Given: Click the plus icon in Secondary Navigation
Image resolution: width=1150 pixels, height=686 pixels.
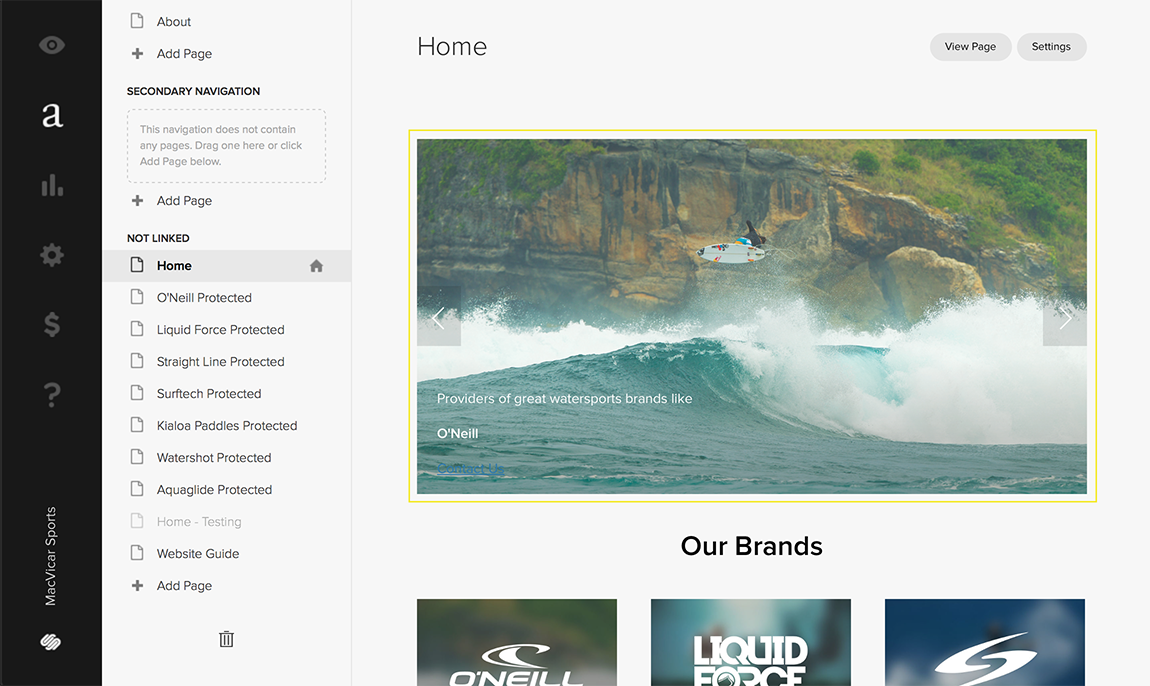Looking at the screenshot, I should coord(137,200).
